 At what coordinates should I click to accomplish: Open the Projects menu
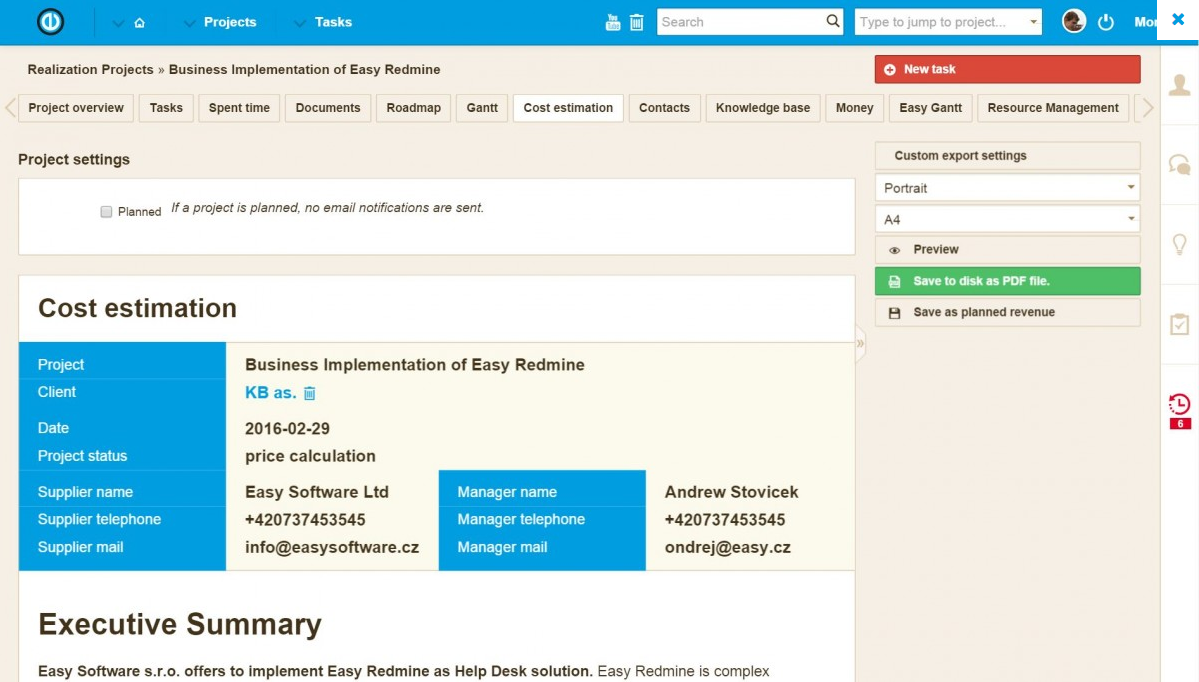point(229,22)
